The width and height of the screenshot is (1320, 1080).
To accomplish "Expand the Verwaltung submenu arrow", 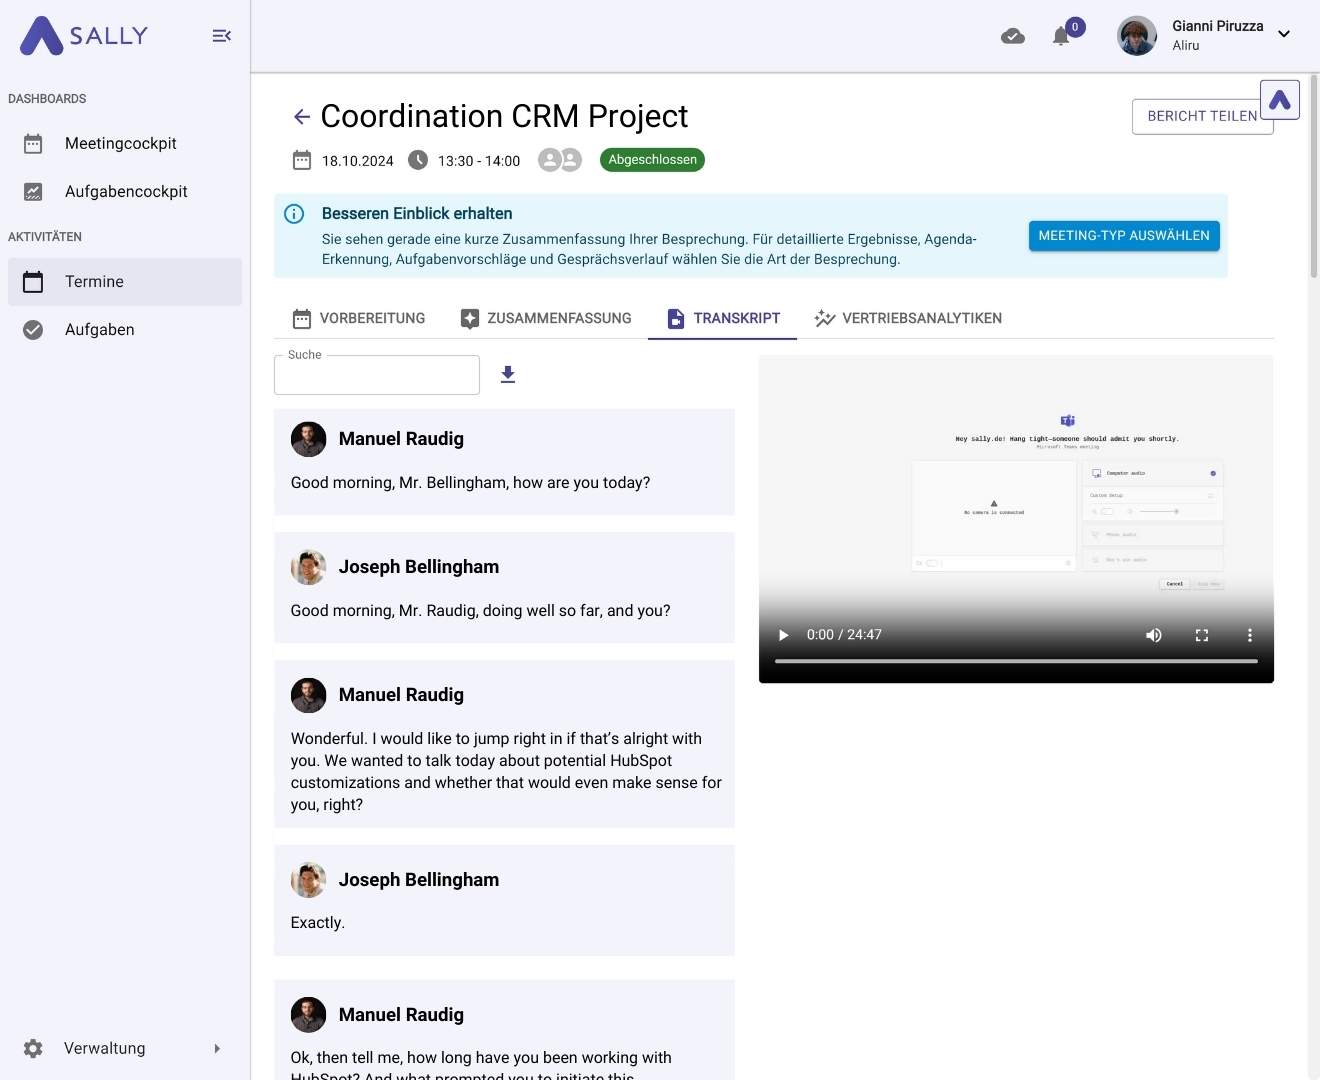I will coord(217,1048).
